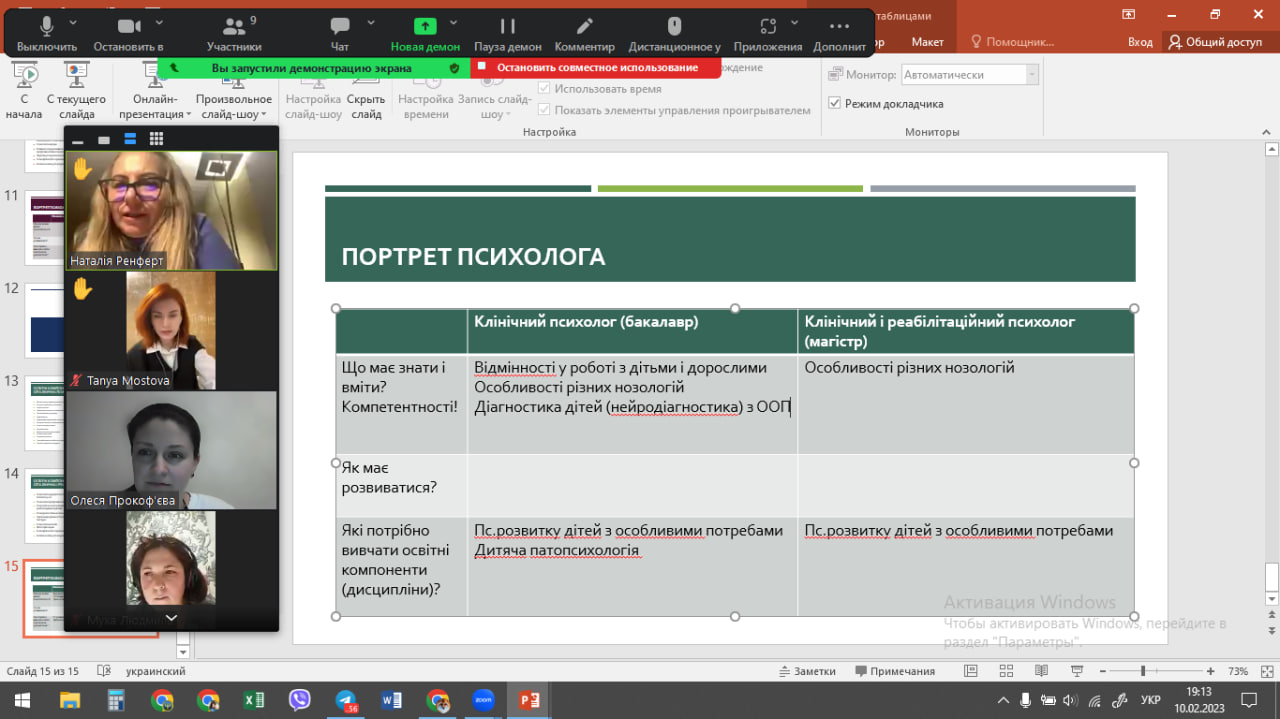Open Zoom annotation tools (Комментир)
Image resolution: width=1280 pixels, height=719 pixels.
(x=584, y=33)
